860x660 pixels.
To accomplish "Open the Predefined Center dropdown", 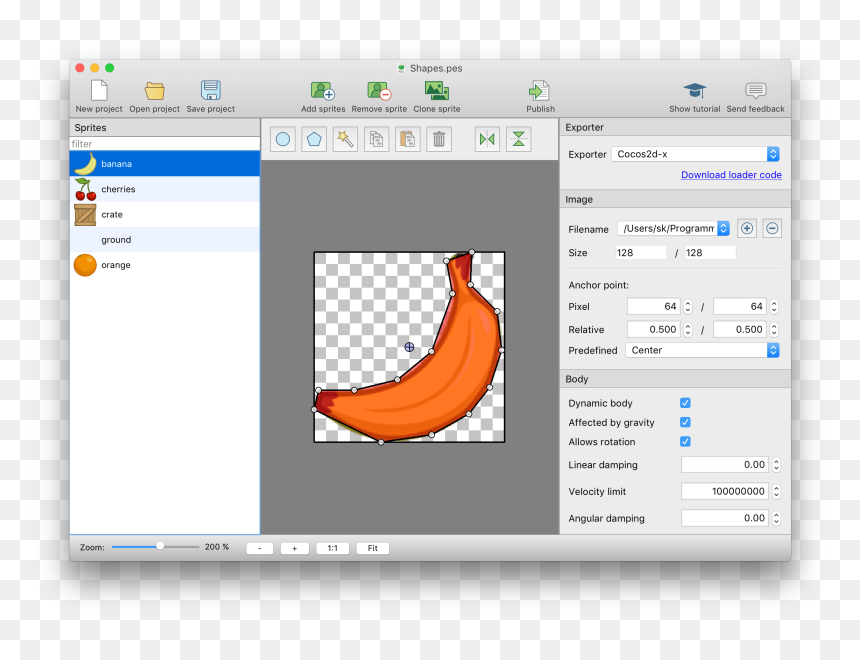I will (703, 350).
